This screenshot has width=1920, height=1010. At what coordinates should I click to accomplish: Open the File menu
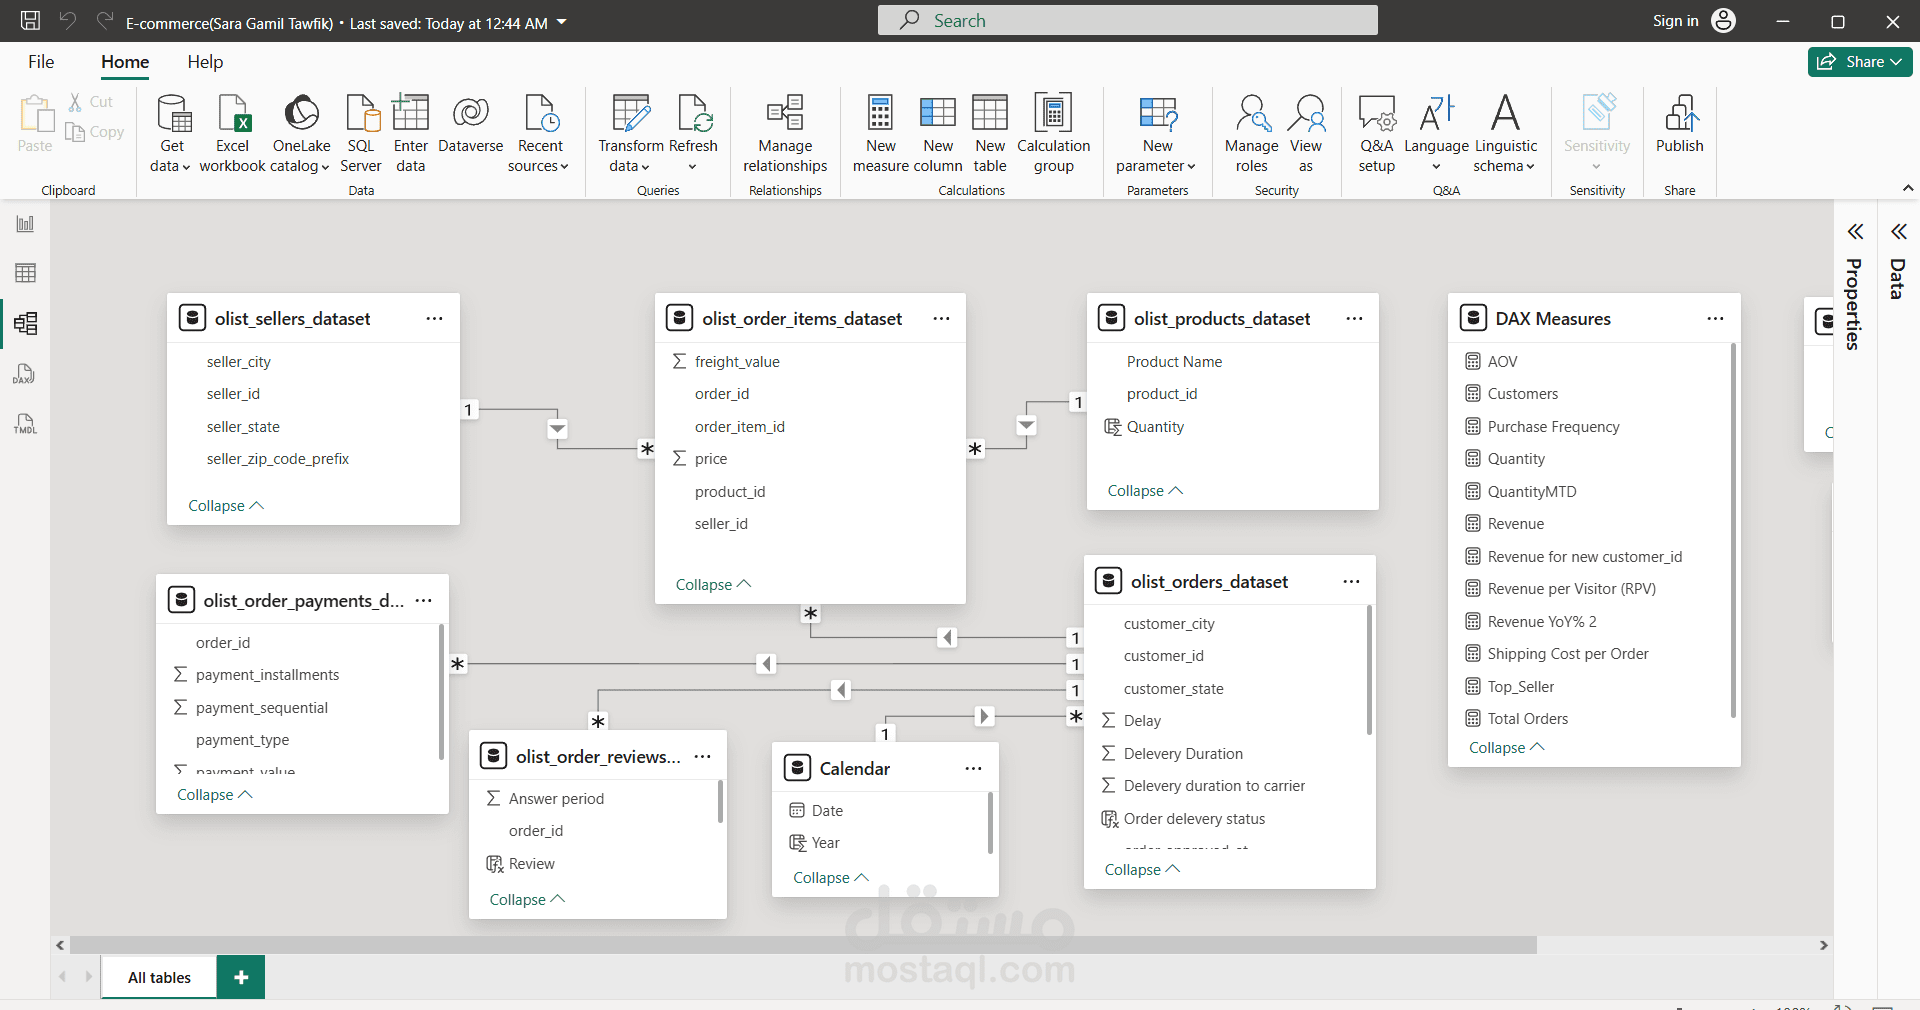click(41, 62)
